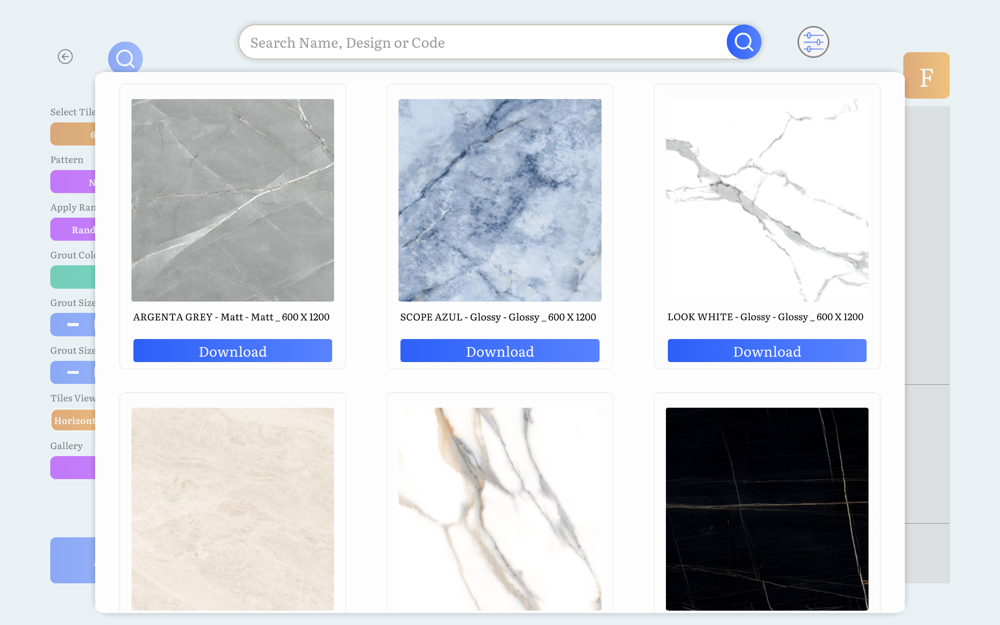This screenshot has width=1000, height=625.
Task: Select the SCOPE AZUL tile image
Action: pyautogui.click(x=500, y=200)
